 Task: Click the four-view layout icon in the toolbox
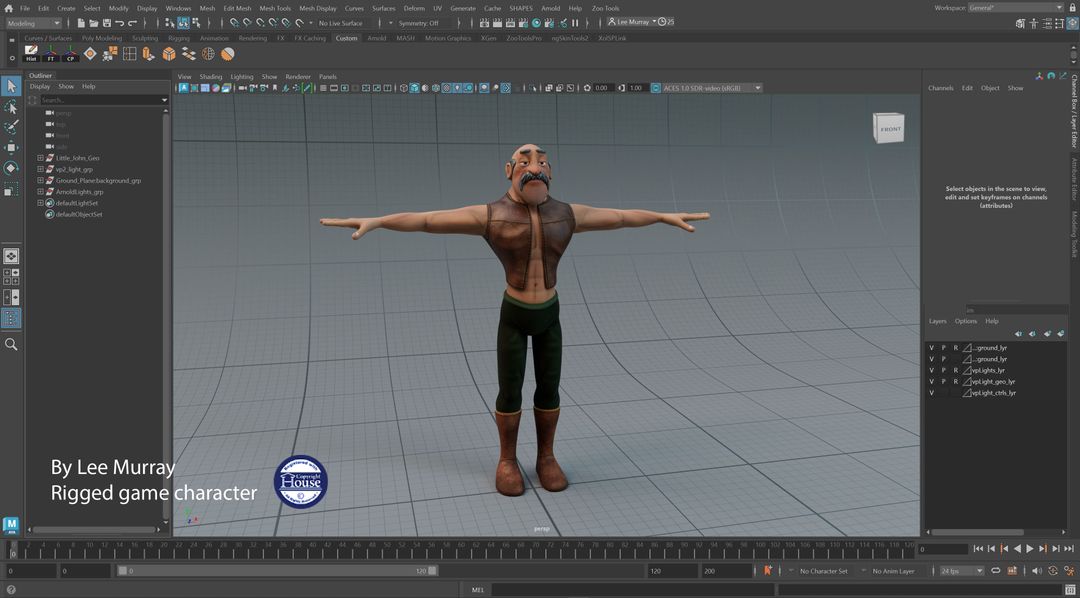click(x=11, y=278)
